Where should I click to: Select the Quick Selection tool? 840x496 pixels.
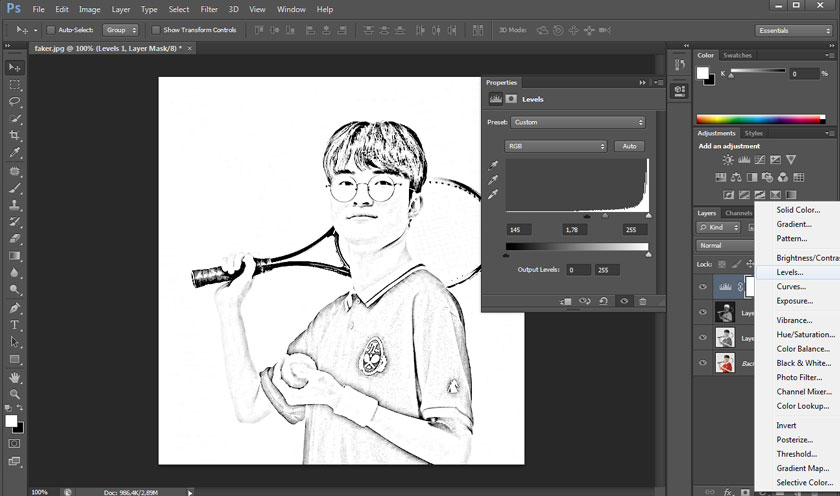coord(14,119)
